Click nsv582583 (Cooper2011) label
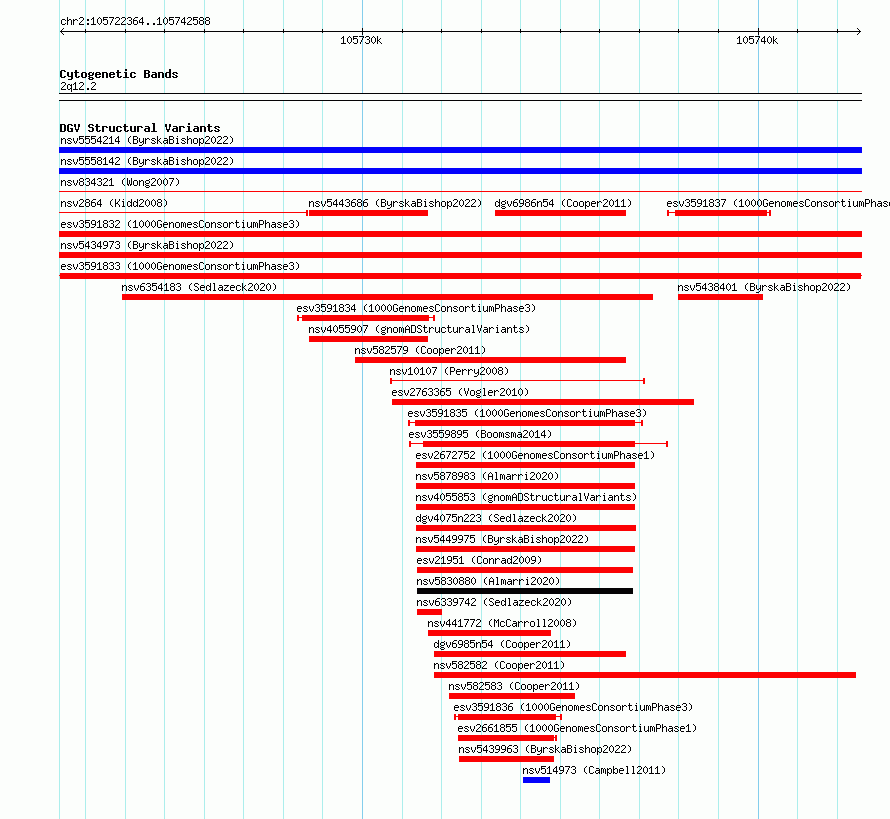The image size is (890, 819). pos(514,686)
